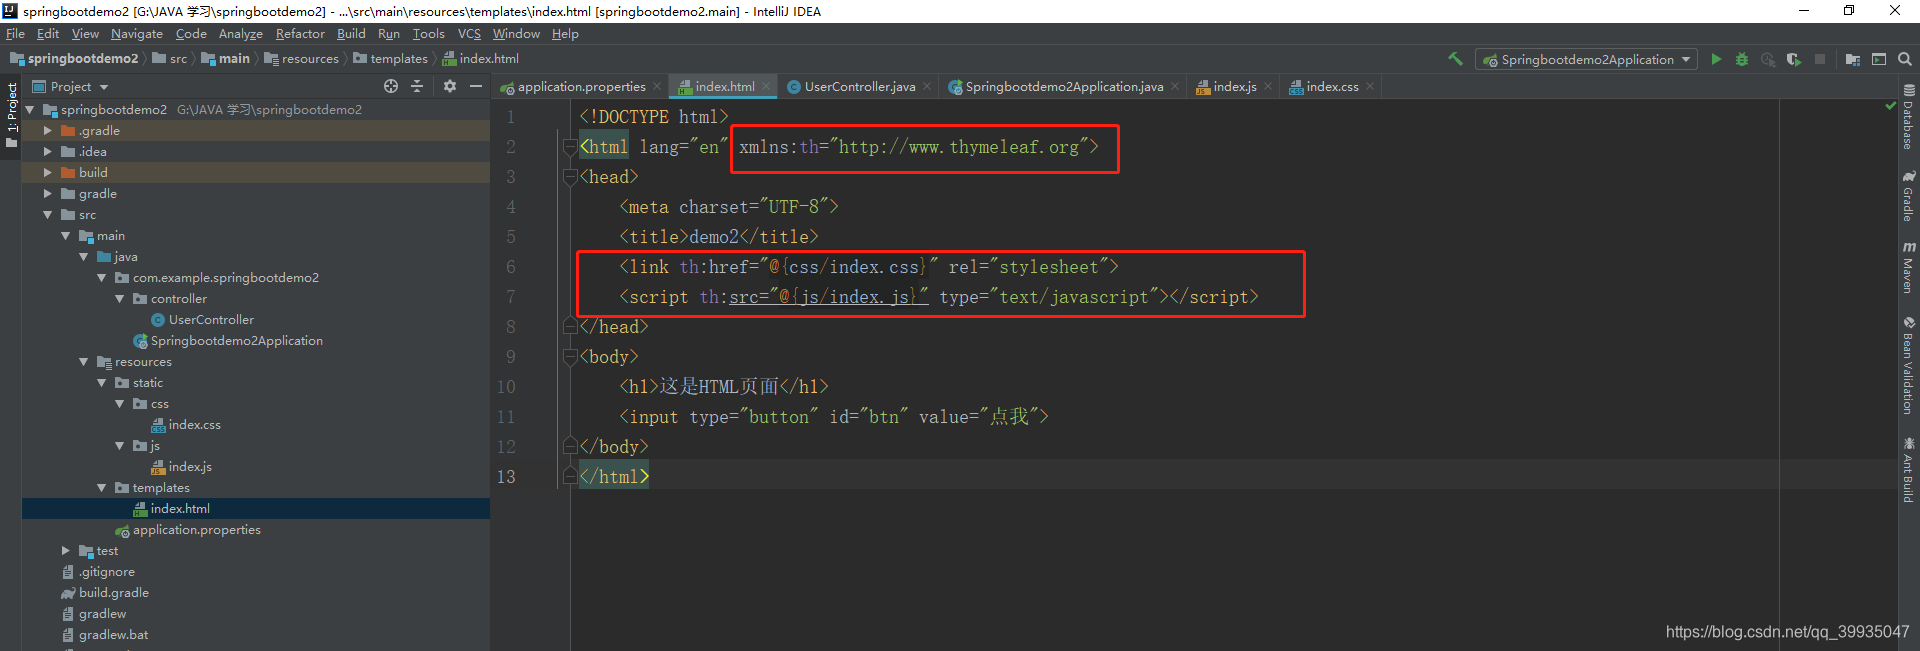Image resolution: width=1920 pixels, height=651 pixels.
Task: Open Project Structure from the toolbar
Action: 1852,59
